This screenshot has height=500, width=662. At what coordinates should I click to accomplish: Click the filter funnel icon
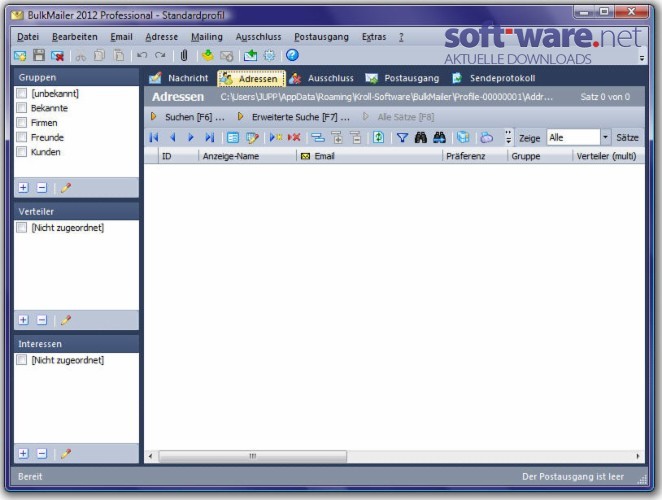pyautogui.click(x=402, y=137)
